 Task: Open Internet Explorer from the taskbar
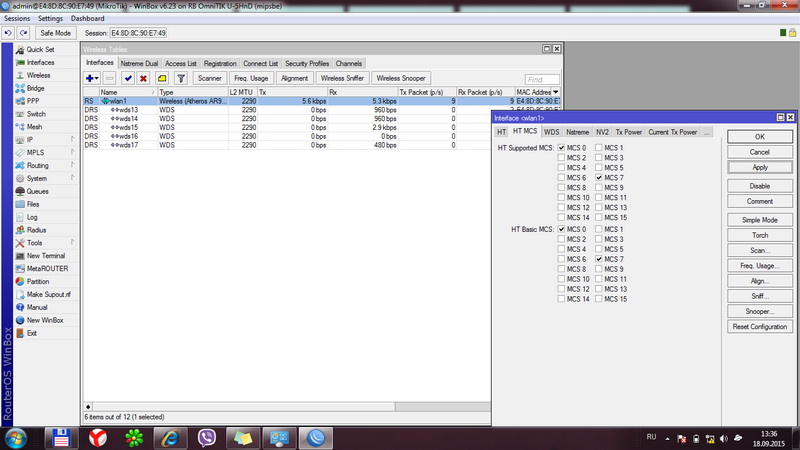170,438
